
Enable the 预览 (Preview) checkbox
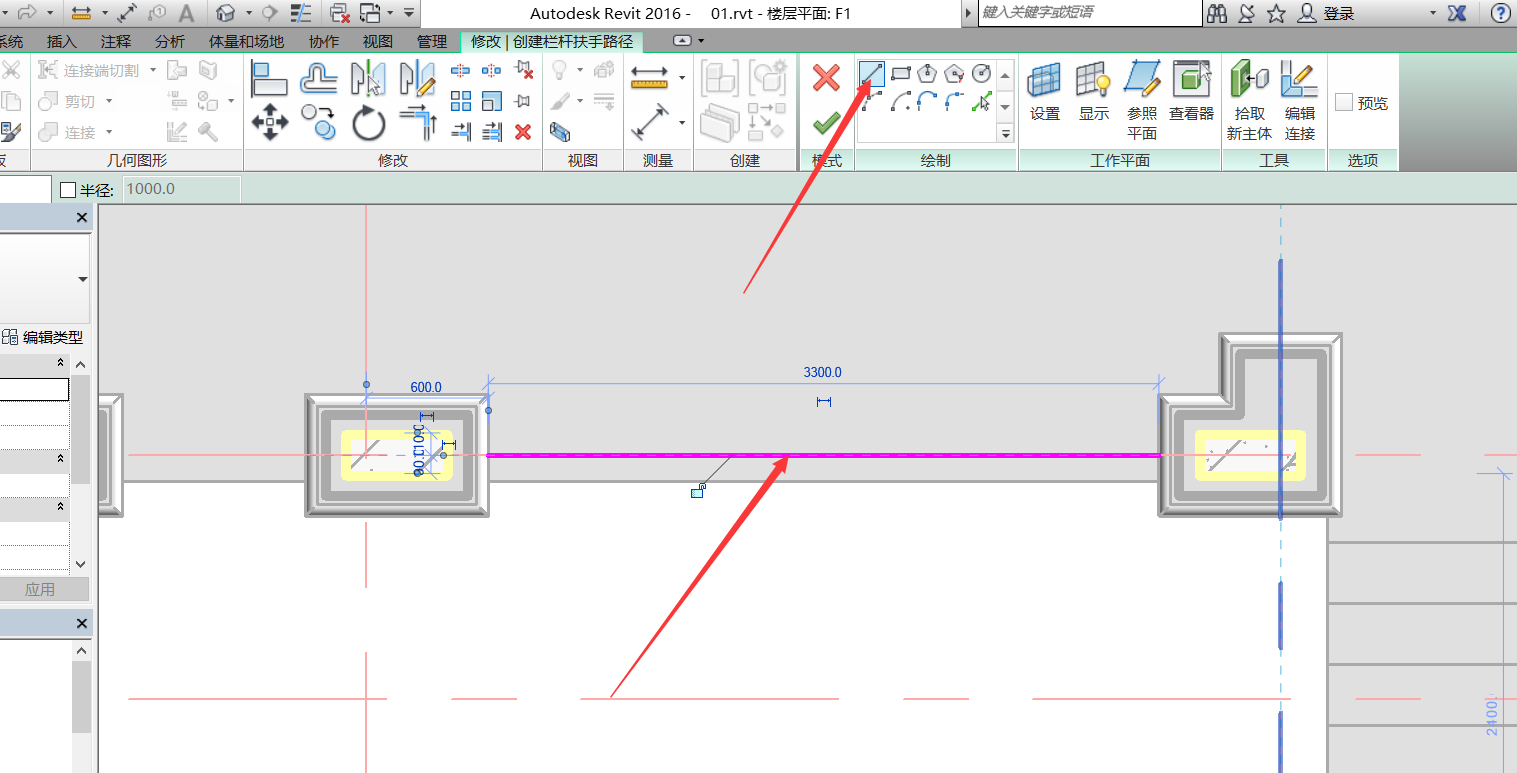(1344, 103)
